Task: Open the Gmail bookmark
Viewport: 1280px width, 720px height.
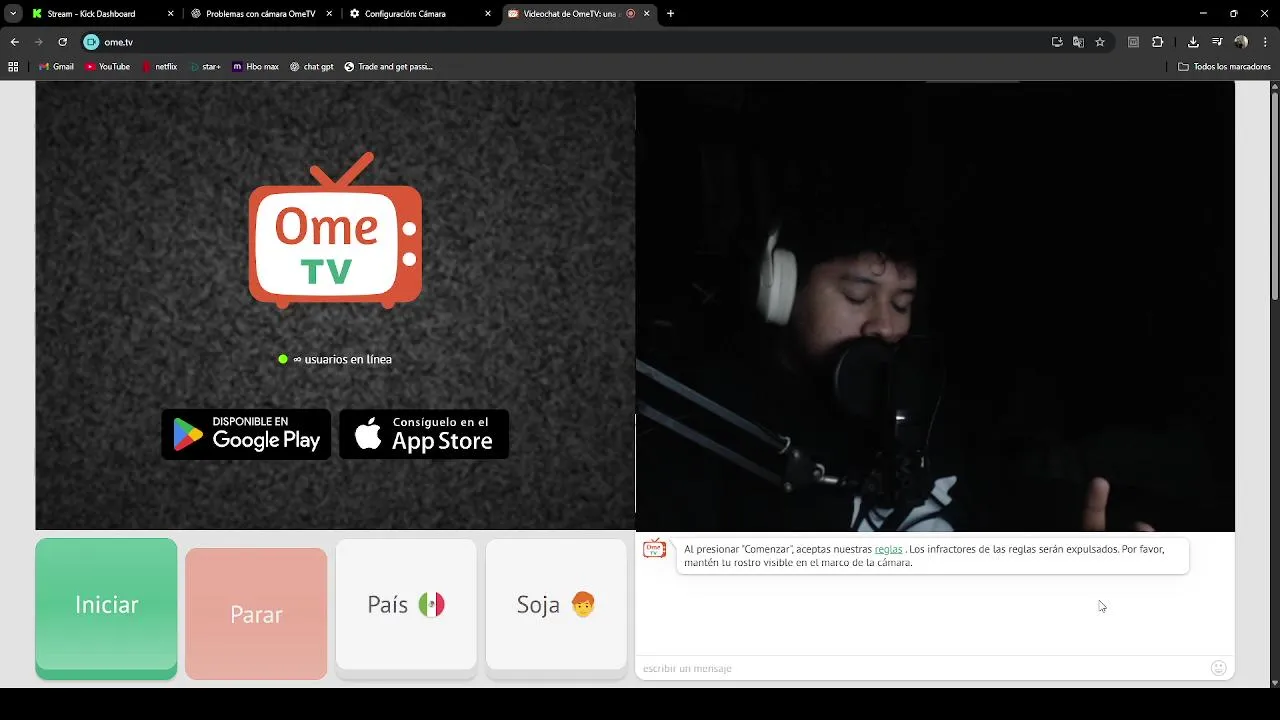Action: (56, 67)
